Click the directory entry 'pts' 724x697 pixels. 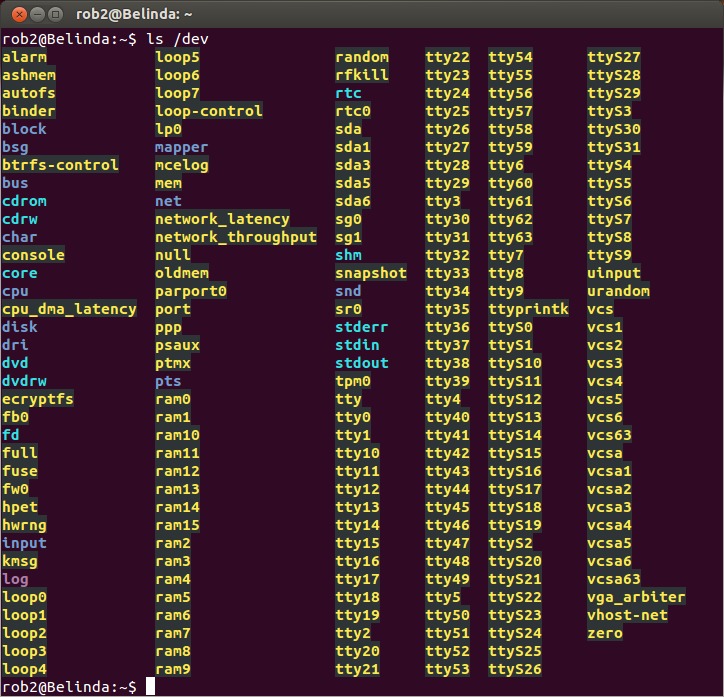[x=168, y=381]
